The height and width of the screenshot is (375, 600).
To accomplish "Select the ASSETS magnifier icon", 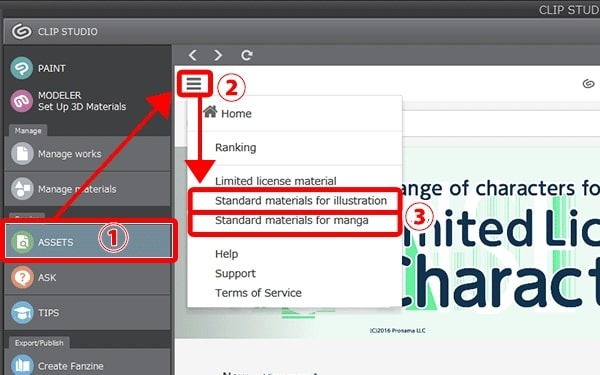I will 22,242.
